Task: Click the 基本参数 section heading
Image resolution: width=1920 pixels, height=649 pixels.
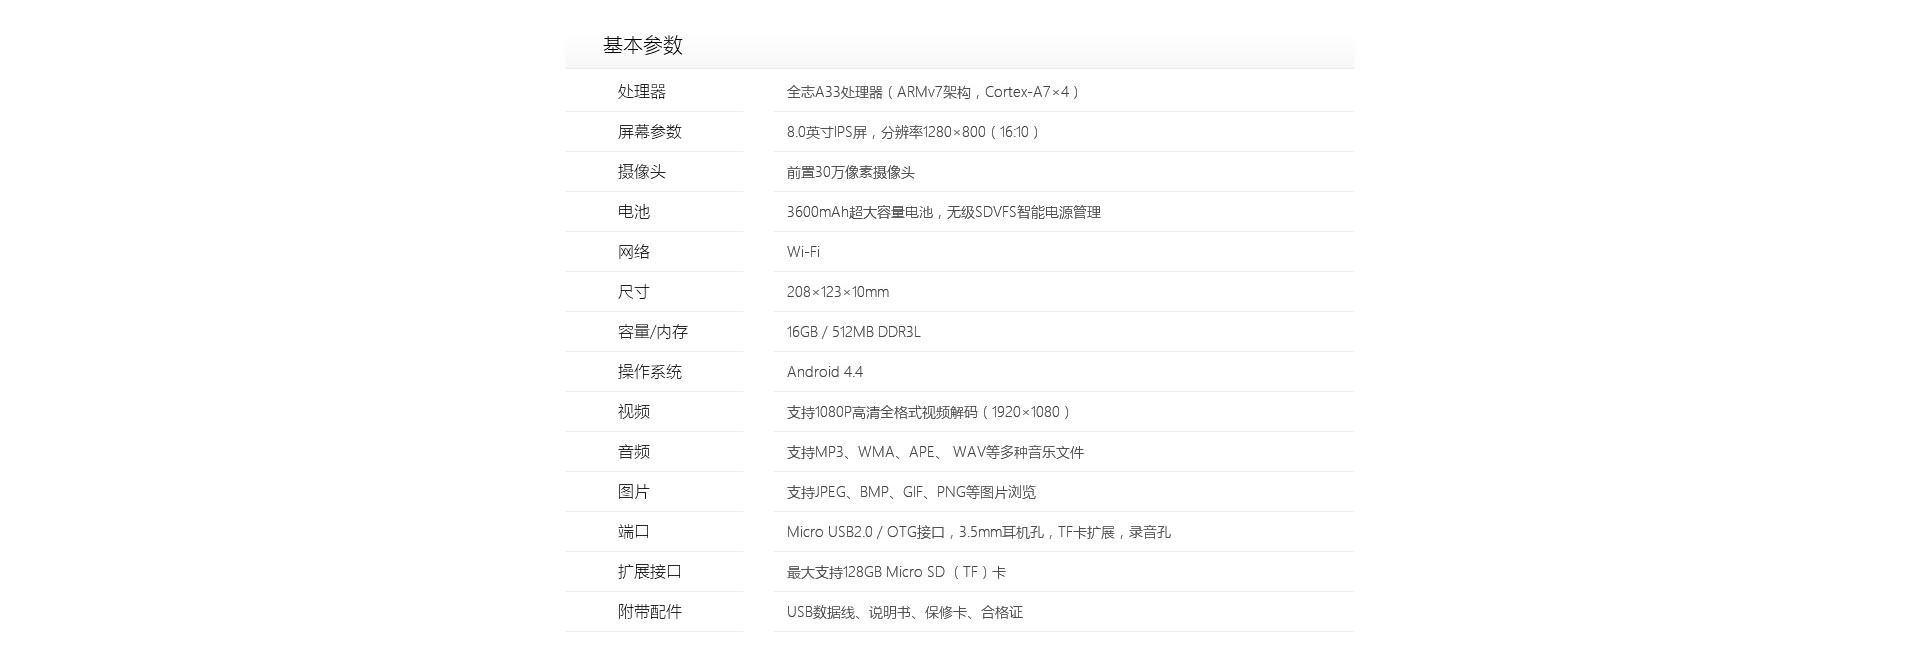Action: tap(642, 45)
